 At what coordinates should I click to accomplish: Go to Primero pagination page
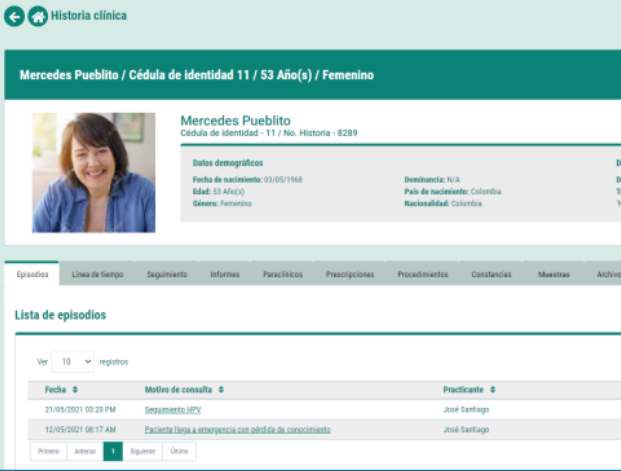[x=48, y=451]
